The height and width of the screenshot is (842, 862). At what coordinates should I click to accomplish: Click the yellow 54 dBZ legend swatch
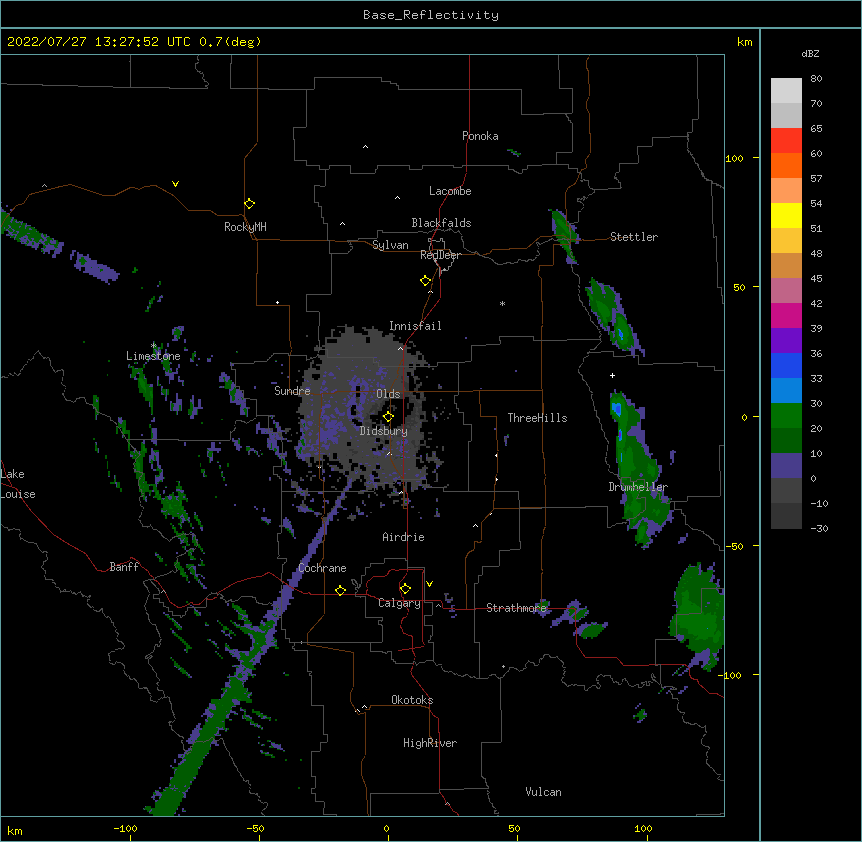point(786,215)
